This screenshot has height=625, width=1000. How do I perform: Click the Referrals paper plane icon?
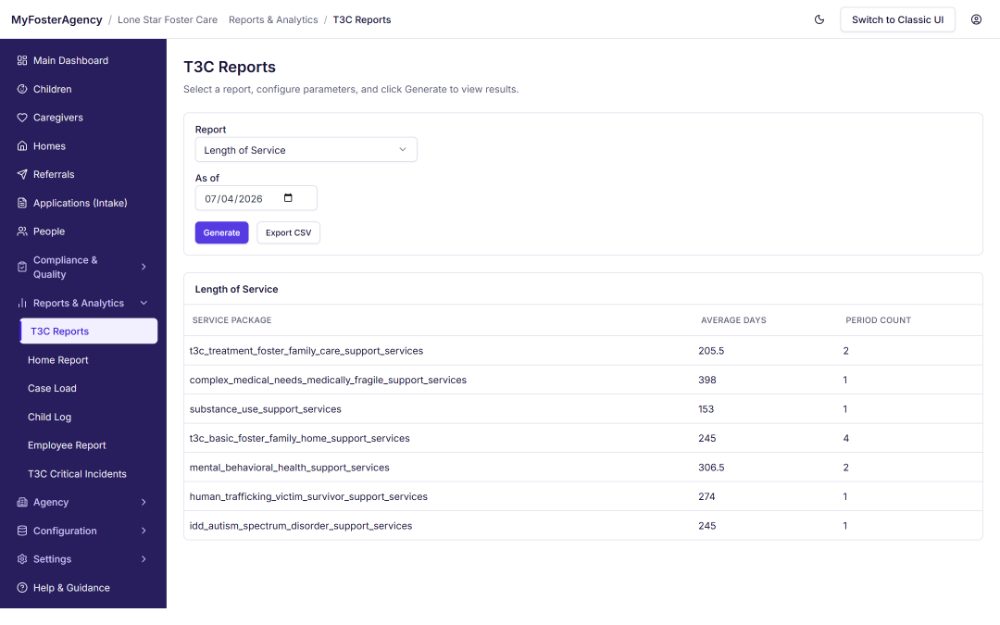pyautogui.click(x=22, y=174)
